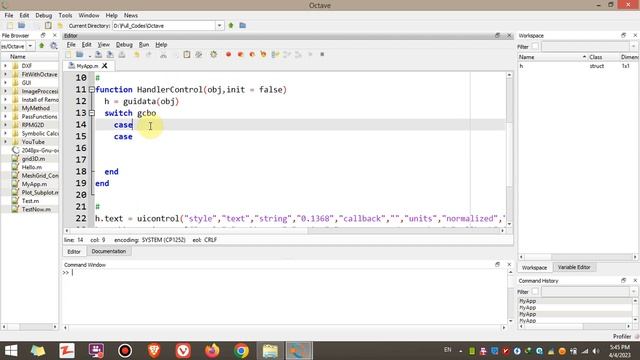This screenshot has width=640, height=360.
Task: Click the Next Breakpoint editor icon
Action: 240,54
